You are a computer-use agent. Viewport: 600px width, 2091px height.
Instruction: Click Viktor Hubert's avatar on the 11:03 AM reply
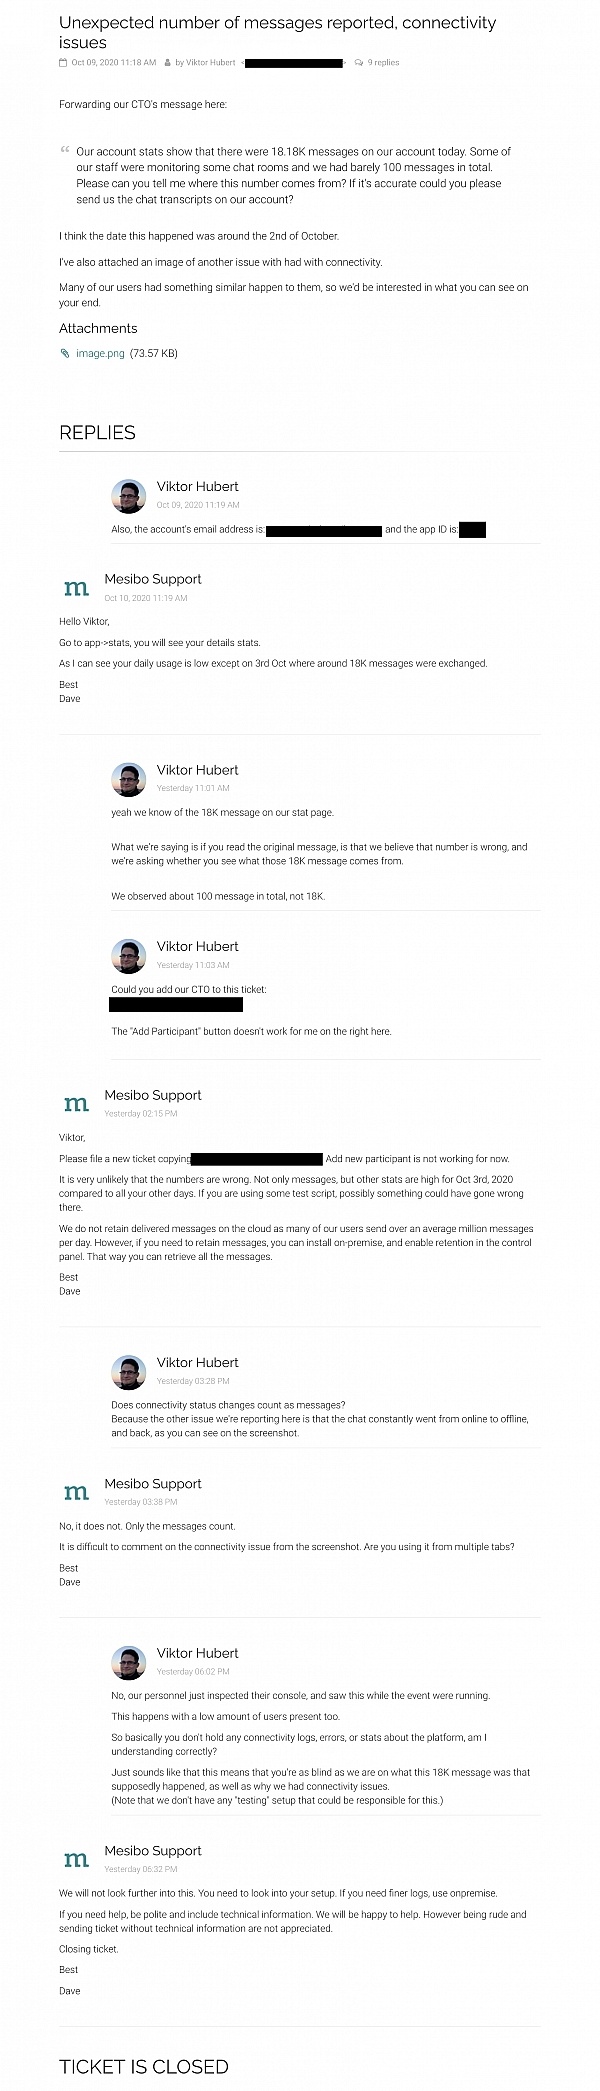(x=128, y=955)
